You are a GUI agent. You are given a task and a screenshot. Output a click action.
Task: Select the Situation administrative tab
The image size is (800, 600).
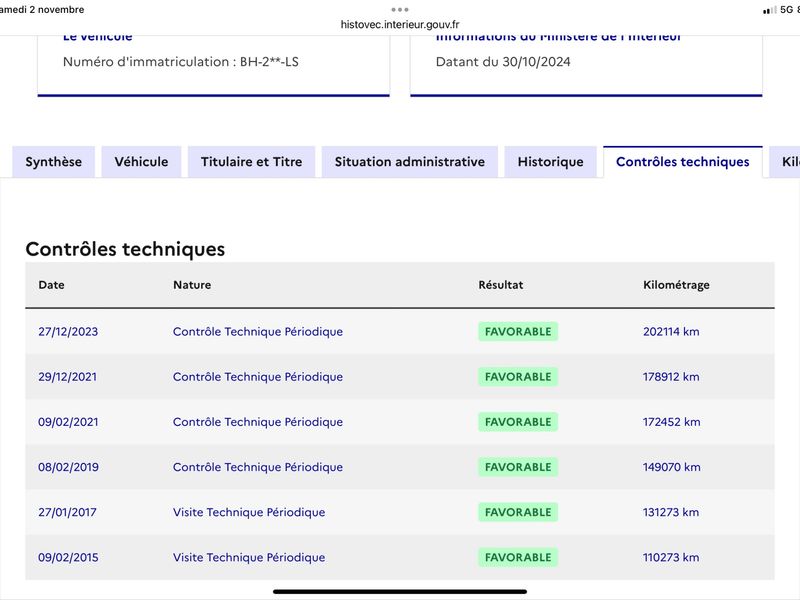pos(410,162)
